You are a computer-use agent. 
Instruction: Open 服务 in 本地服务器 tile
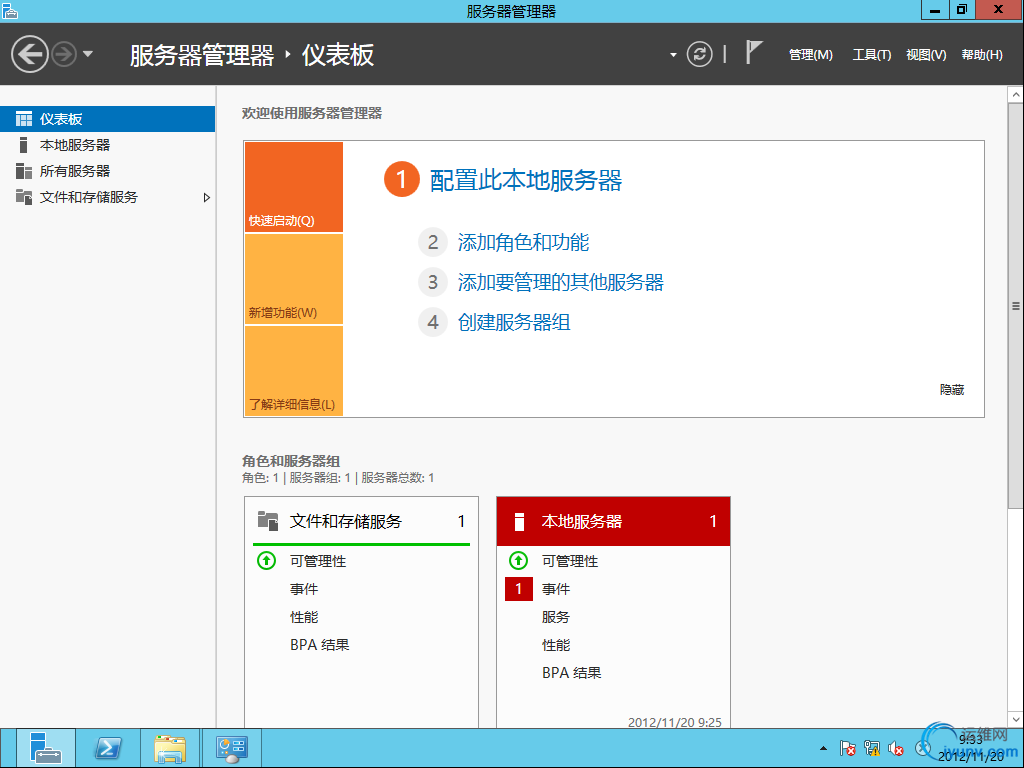pyautogui.click(x=556, y=617)
